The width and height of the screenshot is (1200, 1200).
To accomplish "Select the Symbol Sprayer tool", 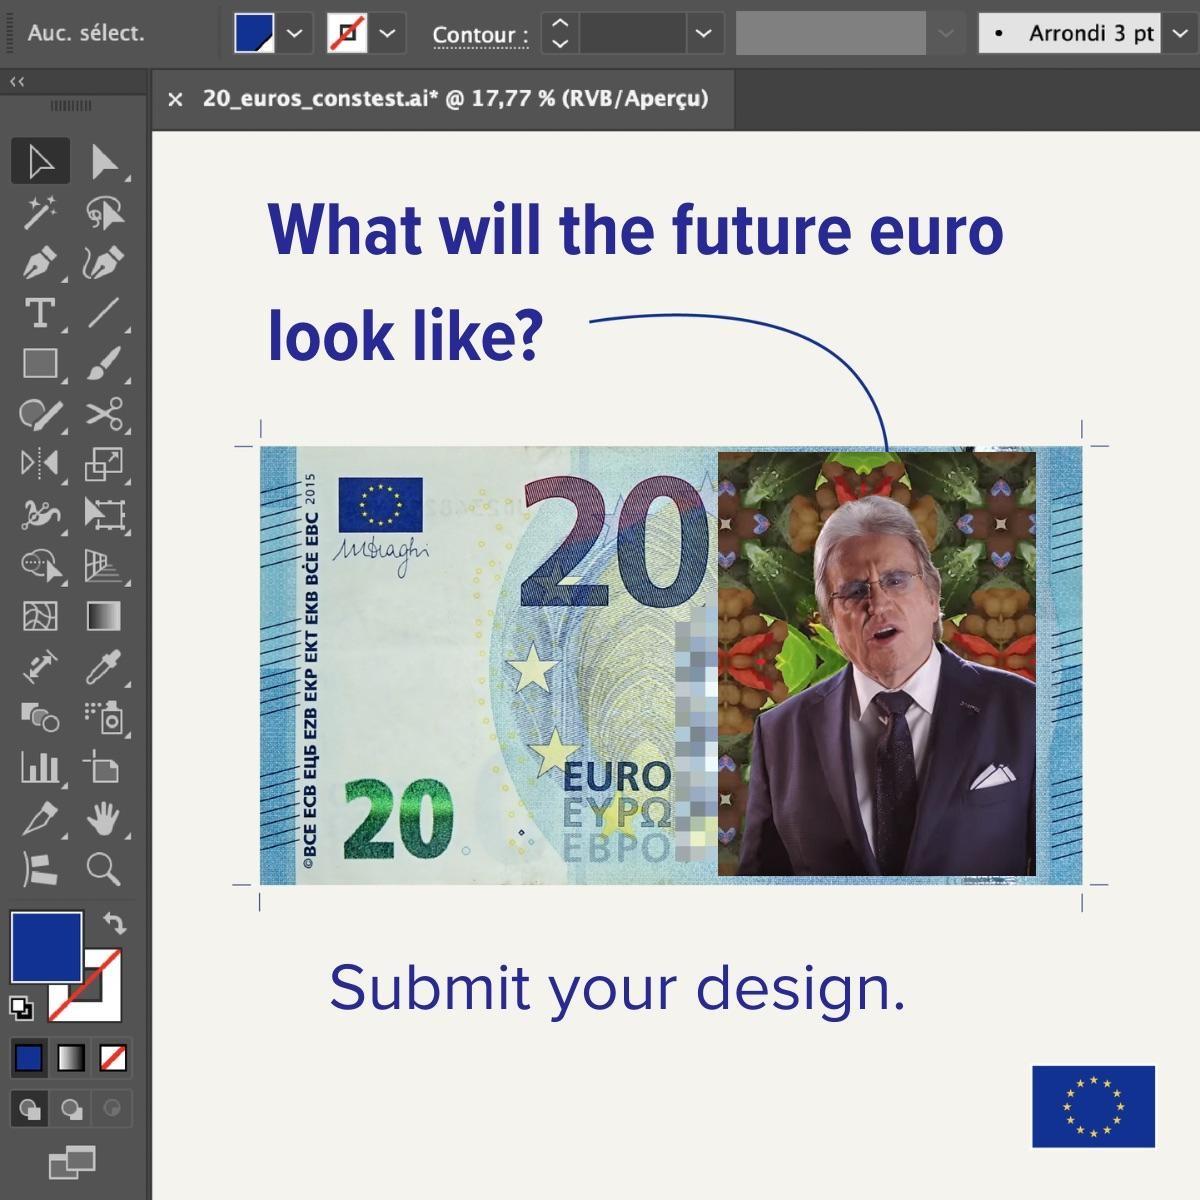I will [103, 717].
